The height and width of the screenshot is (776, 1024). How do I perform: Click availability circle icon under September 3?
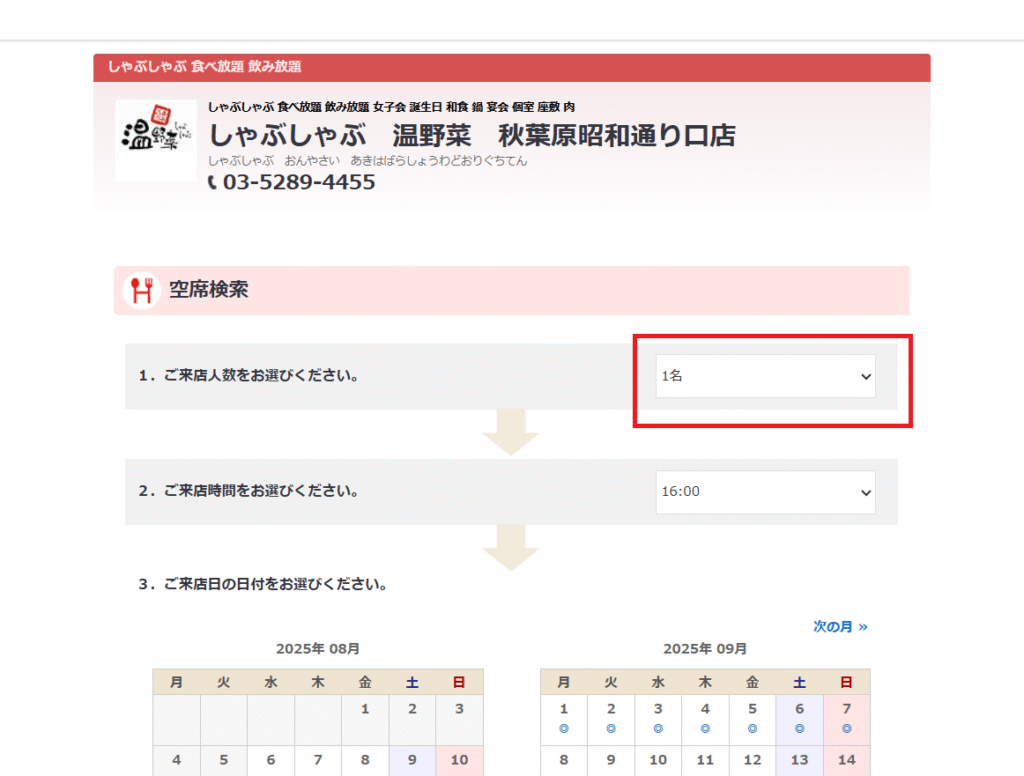point(658,728)
